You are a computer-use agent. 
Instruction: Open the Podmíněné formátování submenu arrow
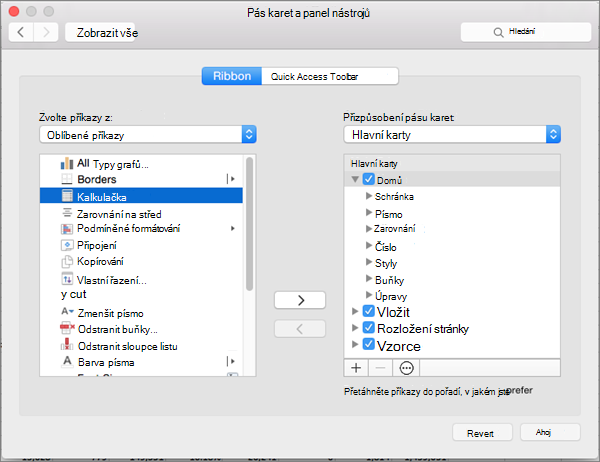233,229
